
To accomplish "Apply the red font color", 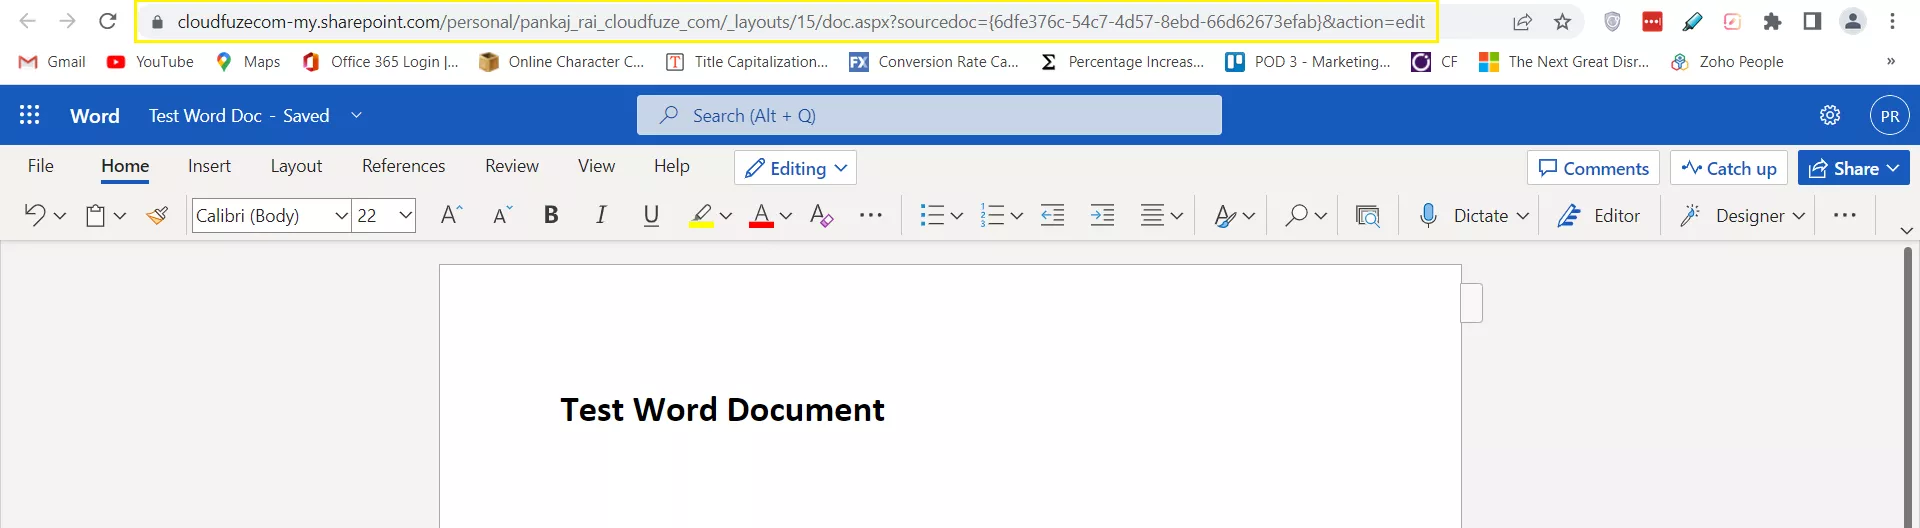I will tap(761, 215).
